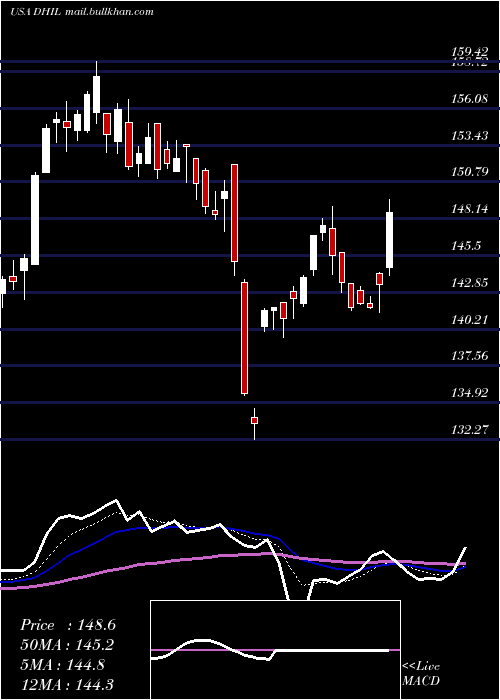The height and width of the screenshot is (700, 500).
Task: Select the 150.79 price level label
Action: tap(469, 171)
